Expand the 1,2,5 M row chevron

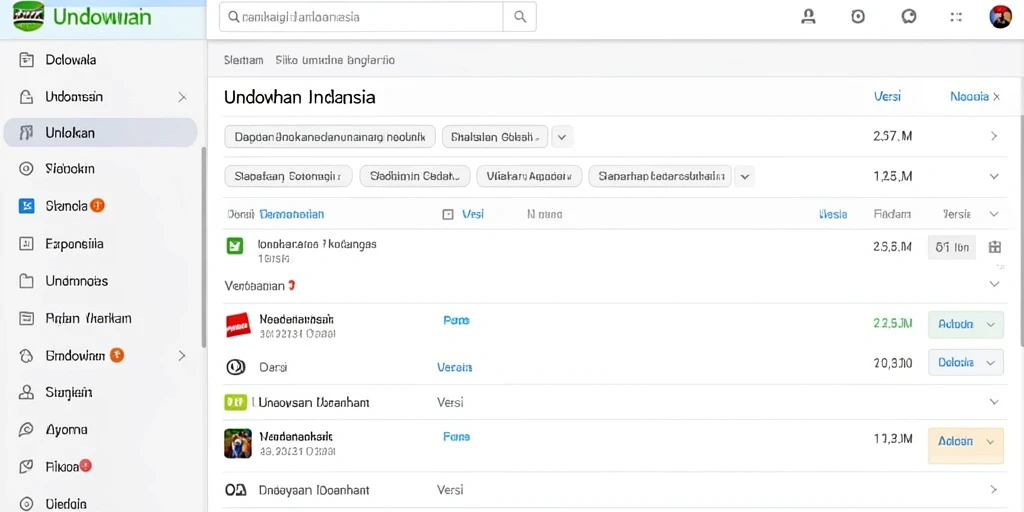pos(994,176)
